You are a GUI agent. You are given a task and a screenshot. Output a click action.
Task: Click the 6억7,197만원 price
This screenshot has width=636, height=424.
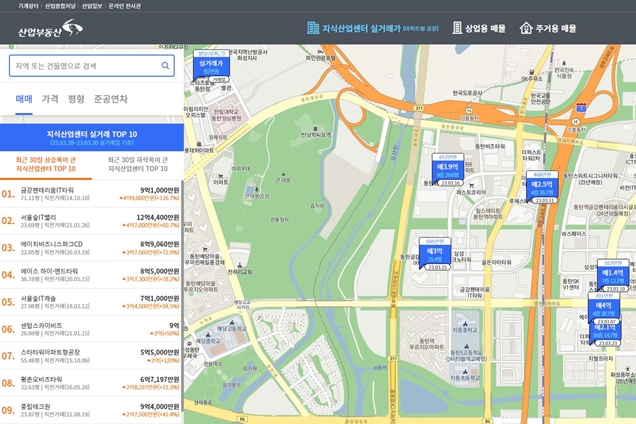click(159, 379)
